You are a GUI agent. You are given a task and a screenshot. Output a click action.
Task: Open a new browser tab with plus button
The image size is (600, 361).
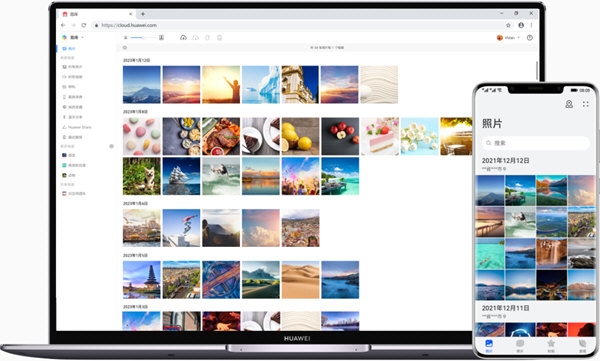[143, 14]
